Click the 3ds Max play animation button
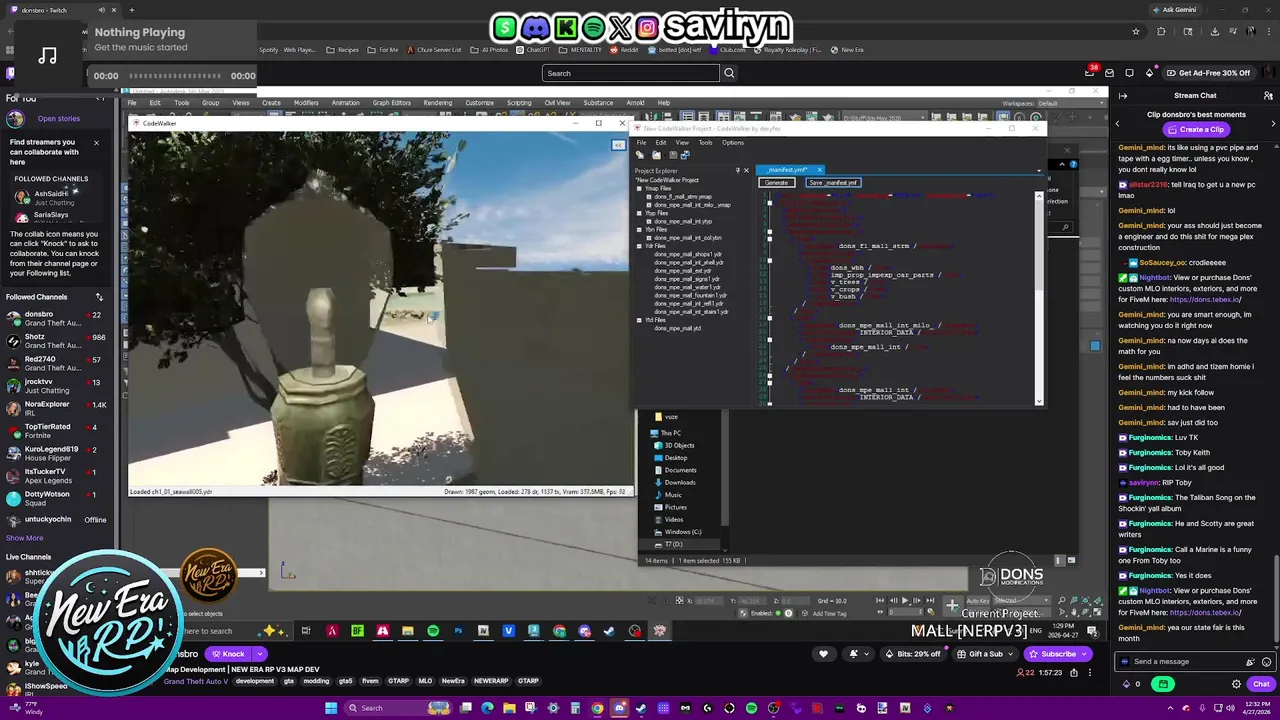The height and width of the screenshot is (720, 1280). pyautogui.click(x=905, y=601)
